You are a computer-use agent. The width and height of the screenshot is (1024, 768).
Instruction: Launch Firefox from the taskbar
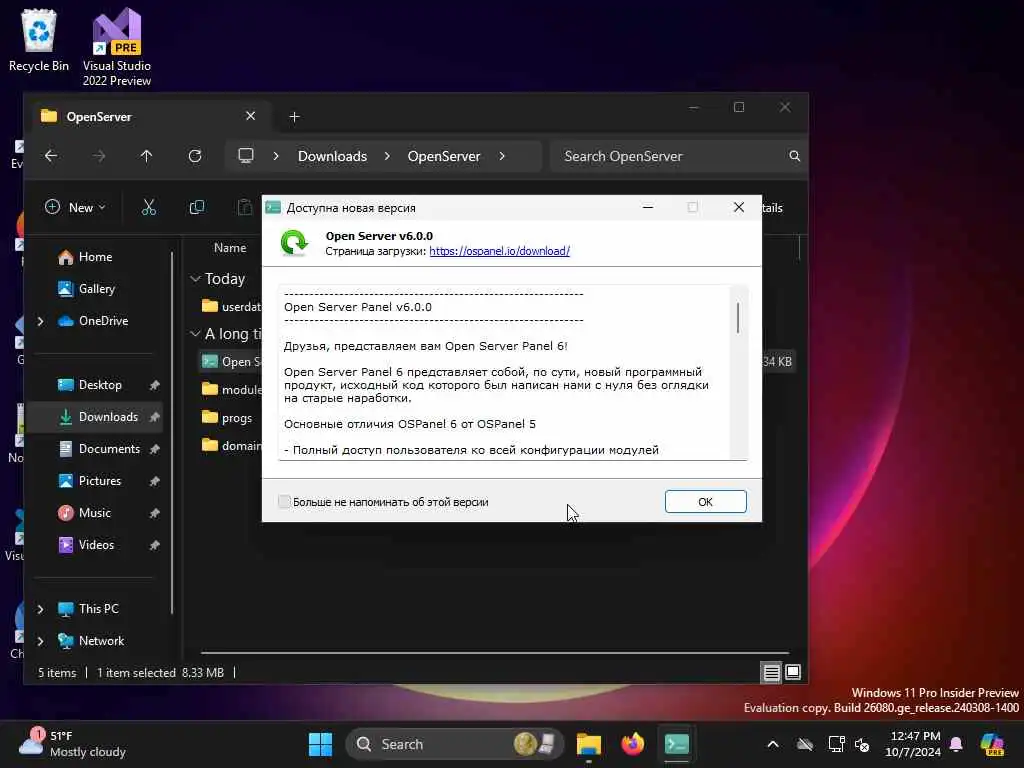click(x=632, y=744)
